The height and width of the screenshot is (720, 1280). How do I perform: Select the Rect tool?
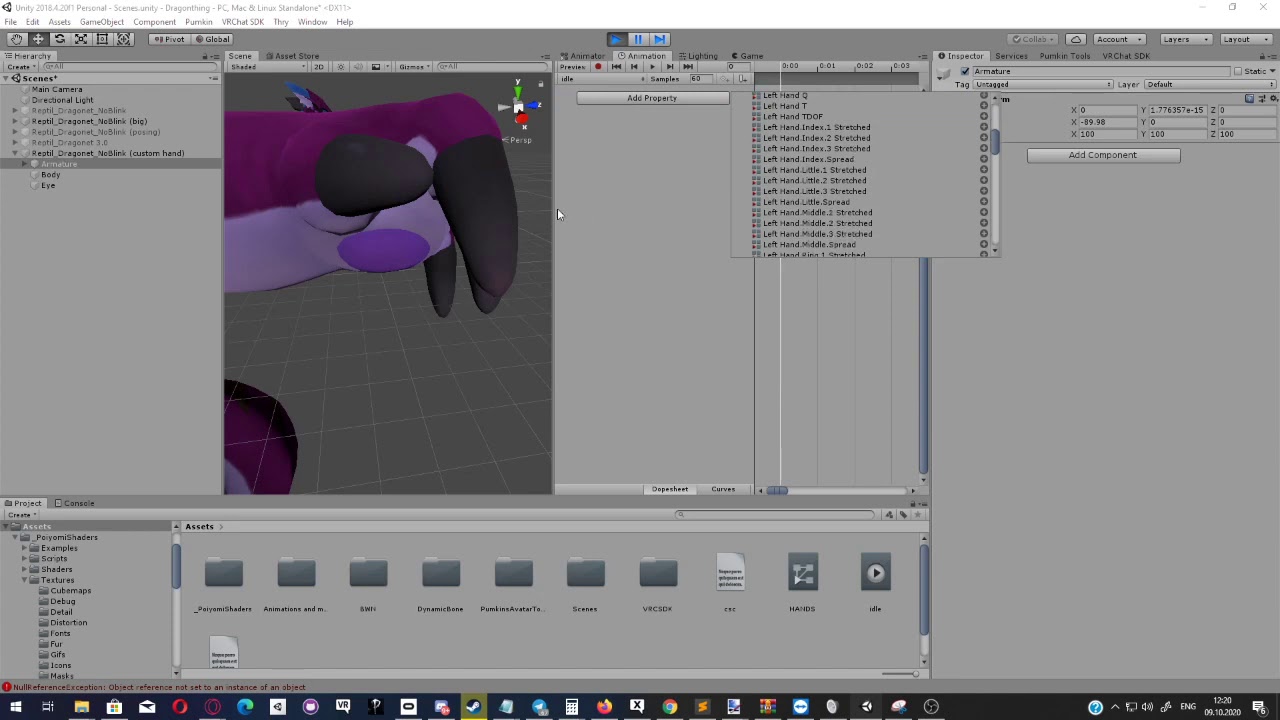[102, 39]
